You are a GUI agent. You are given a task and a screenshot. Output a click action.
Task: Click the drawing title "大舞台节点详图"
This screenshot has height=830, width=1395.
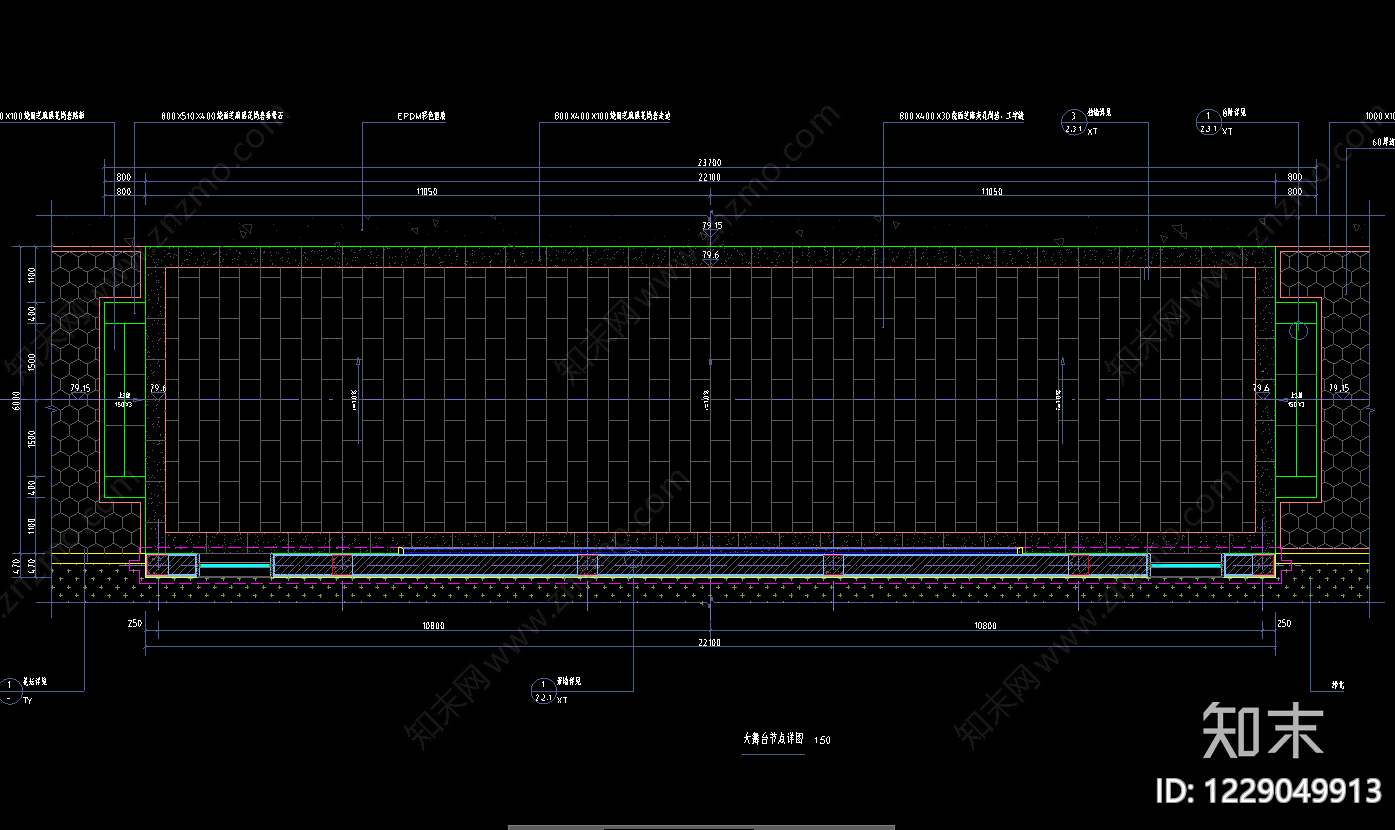[x=773, y=740]
